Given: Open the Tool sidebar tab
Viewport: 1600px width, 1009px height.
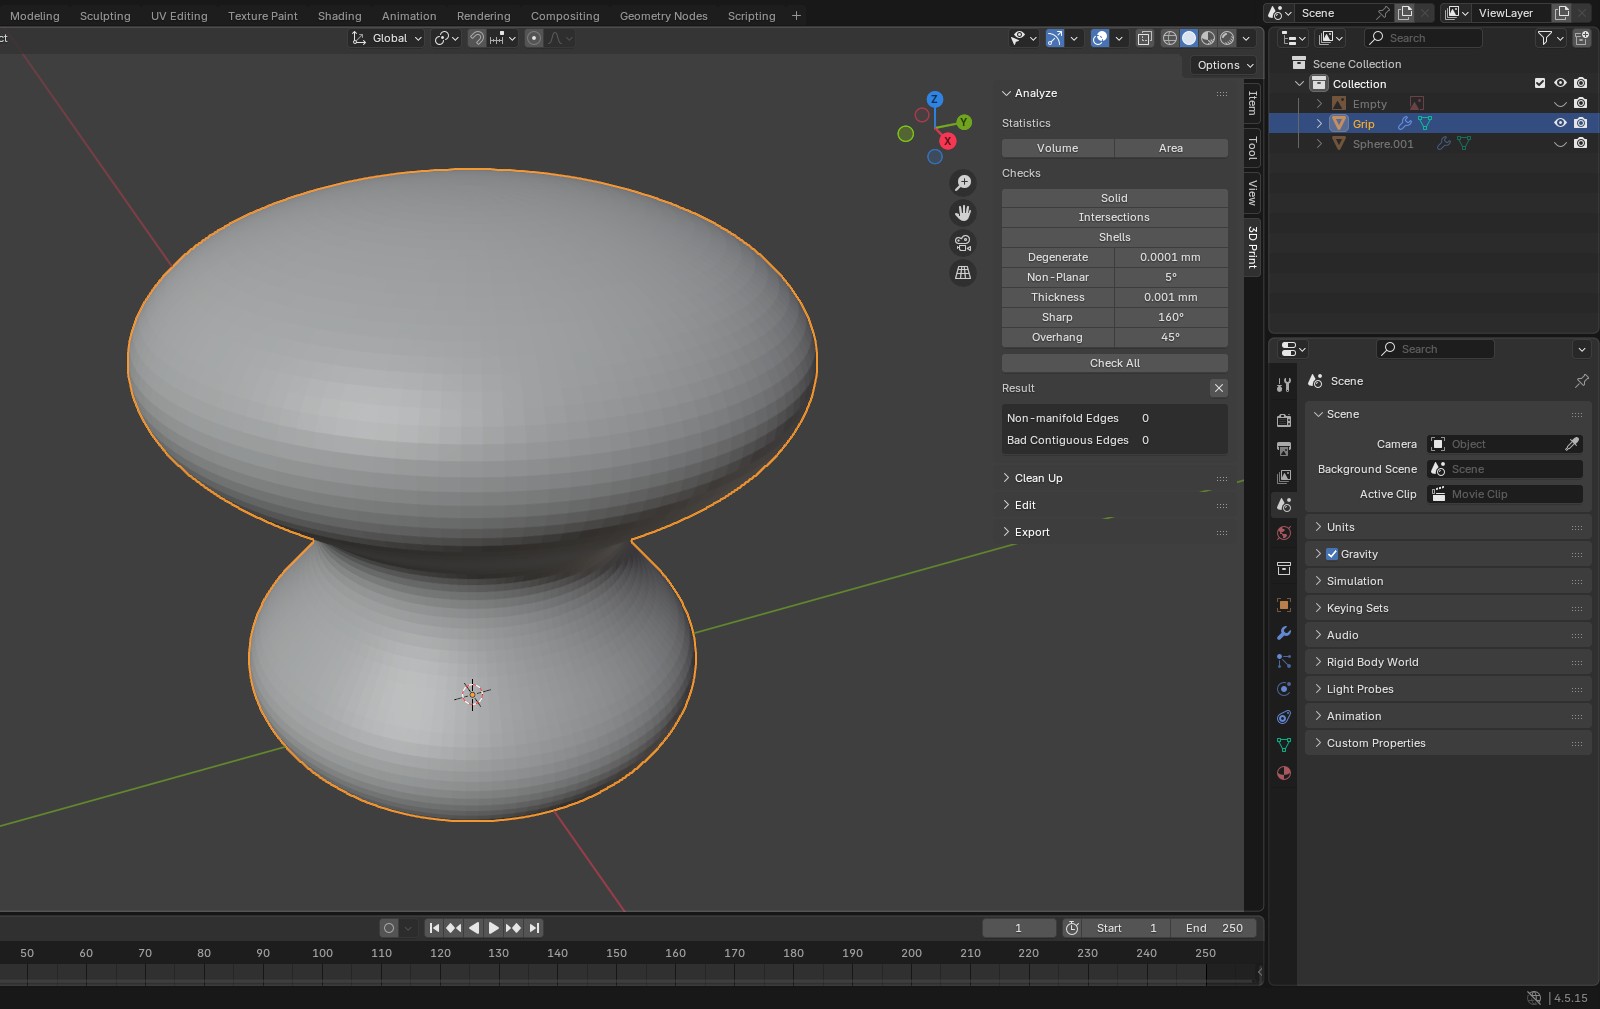Looking at the screenshot, I should tap(1252, 148).
